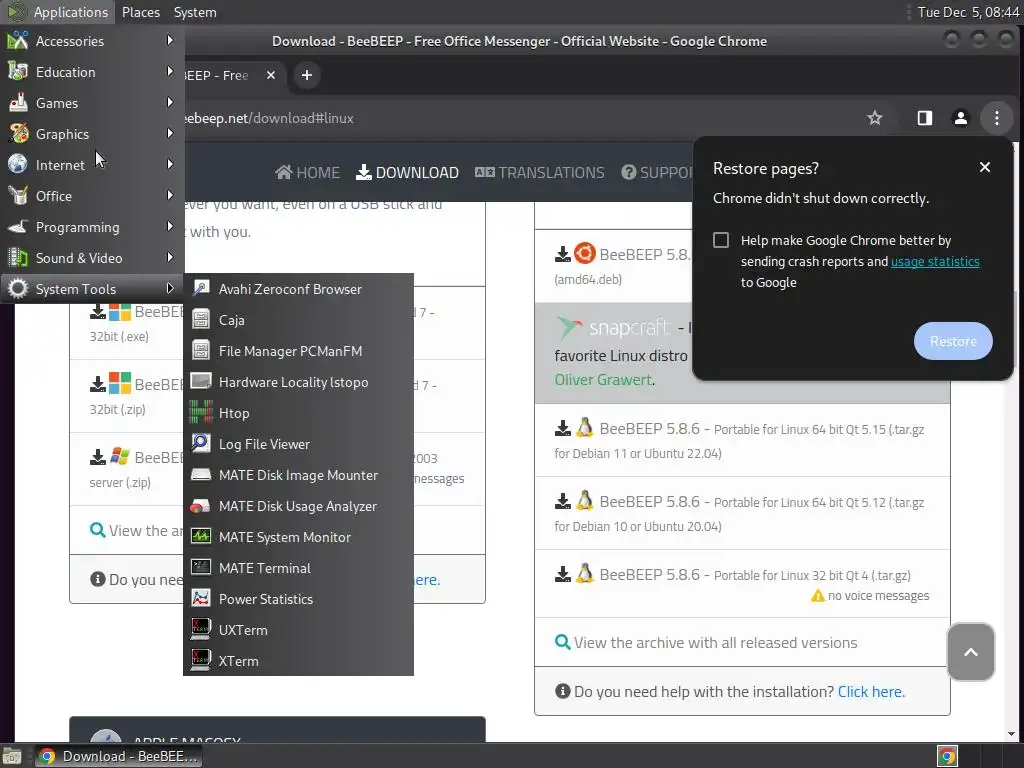Enable sending crash reports checkbox
The height and width of the screenshot is (768, 1024).
coord(721,240)
